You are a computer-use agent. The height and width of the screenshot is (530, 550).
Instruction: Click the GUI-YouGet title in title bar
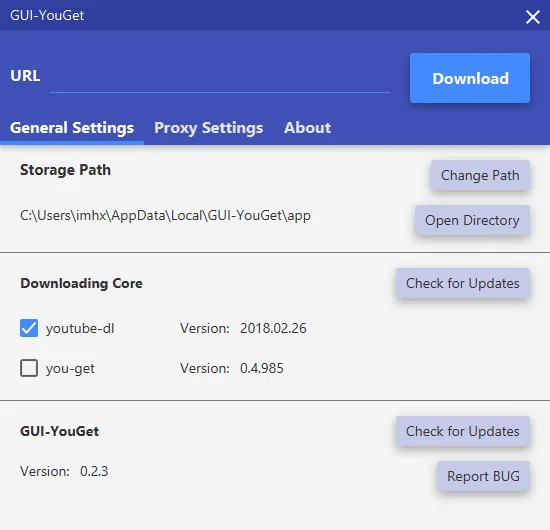[47, 15]
